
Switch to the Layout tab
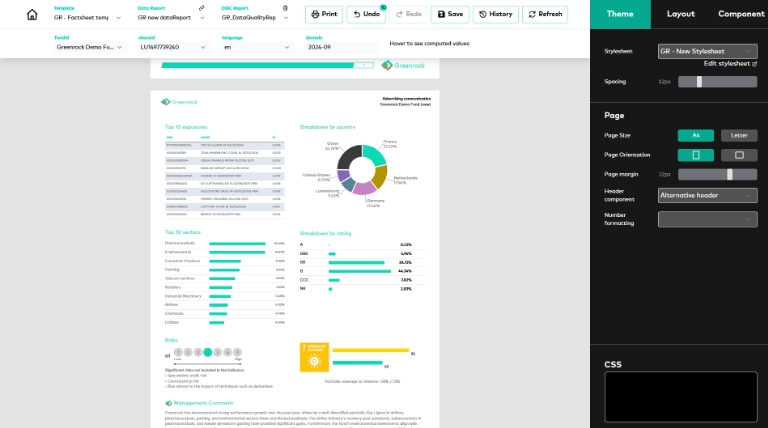pyautogui.click(x=681, y=14)
